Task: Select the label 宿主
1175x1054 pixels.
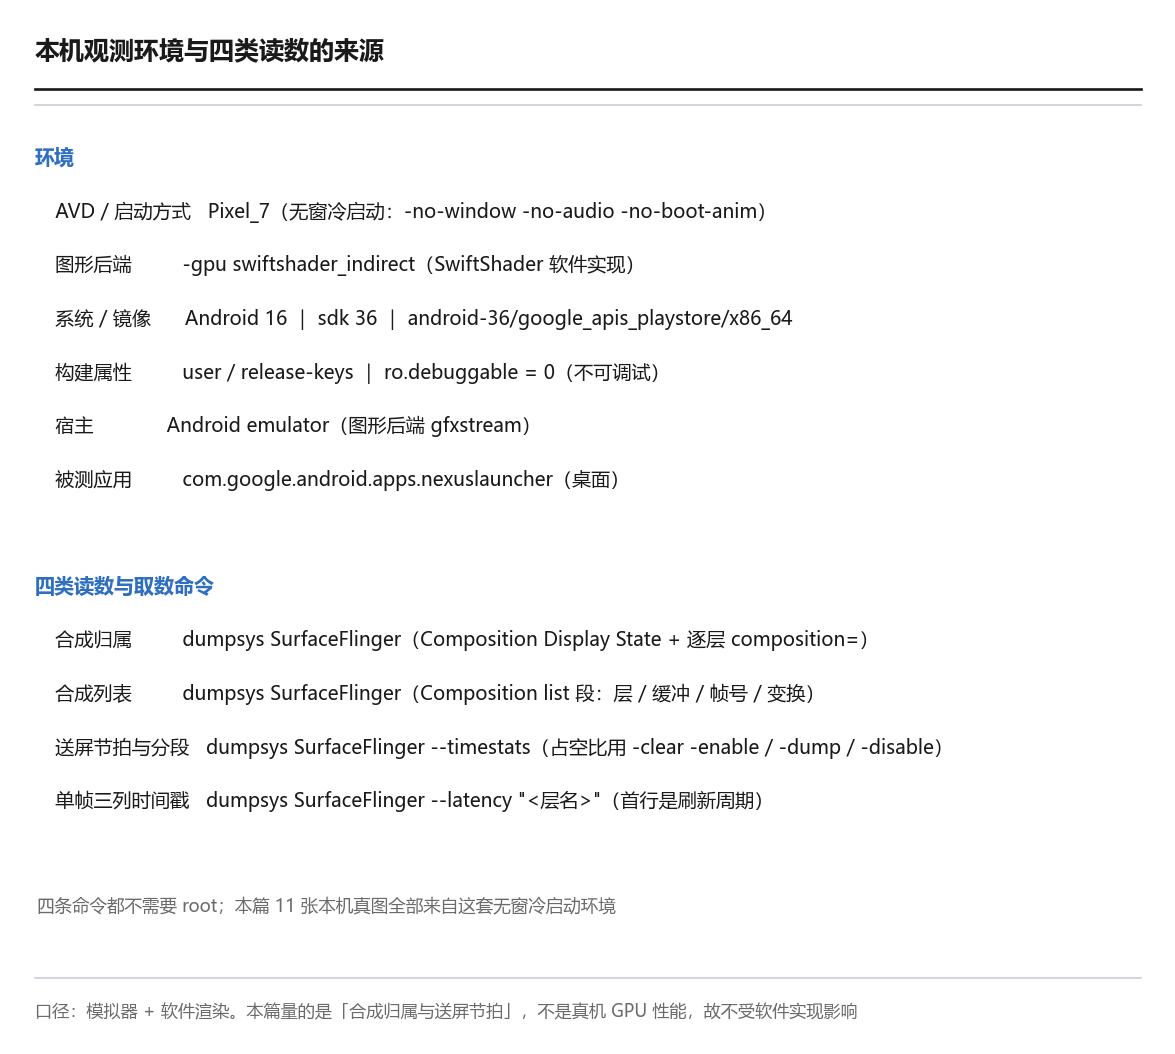Action: click(x=74, y=425)
